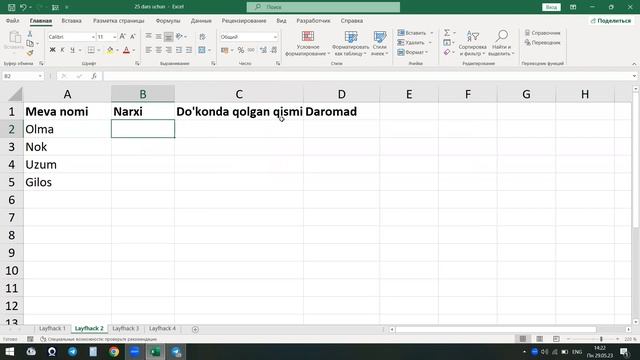Click the Вход sign-in button
640x360 pixels.
[x=551, y=7]
